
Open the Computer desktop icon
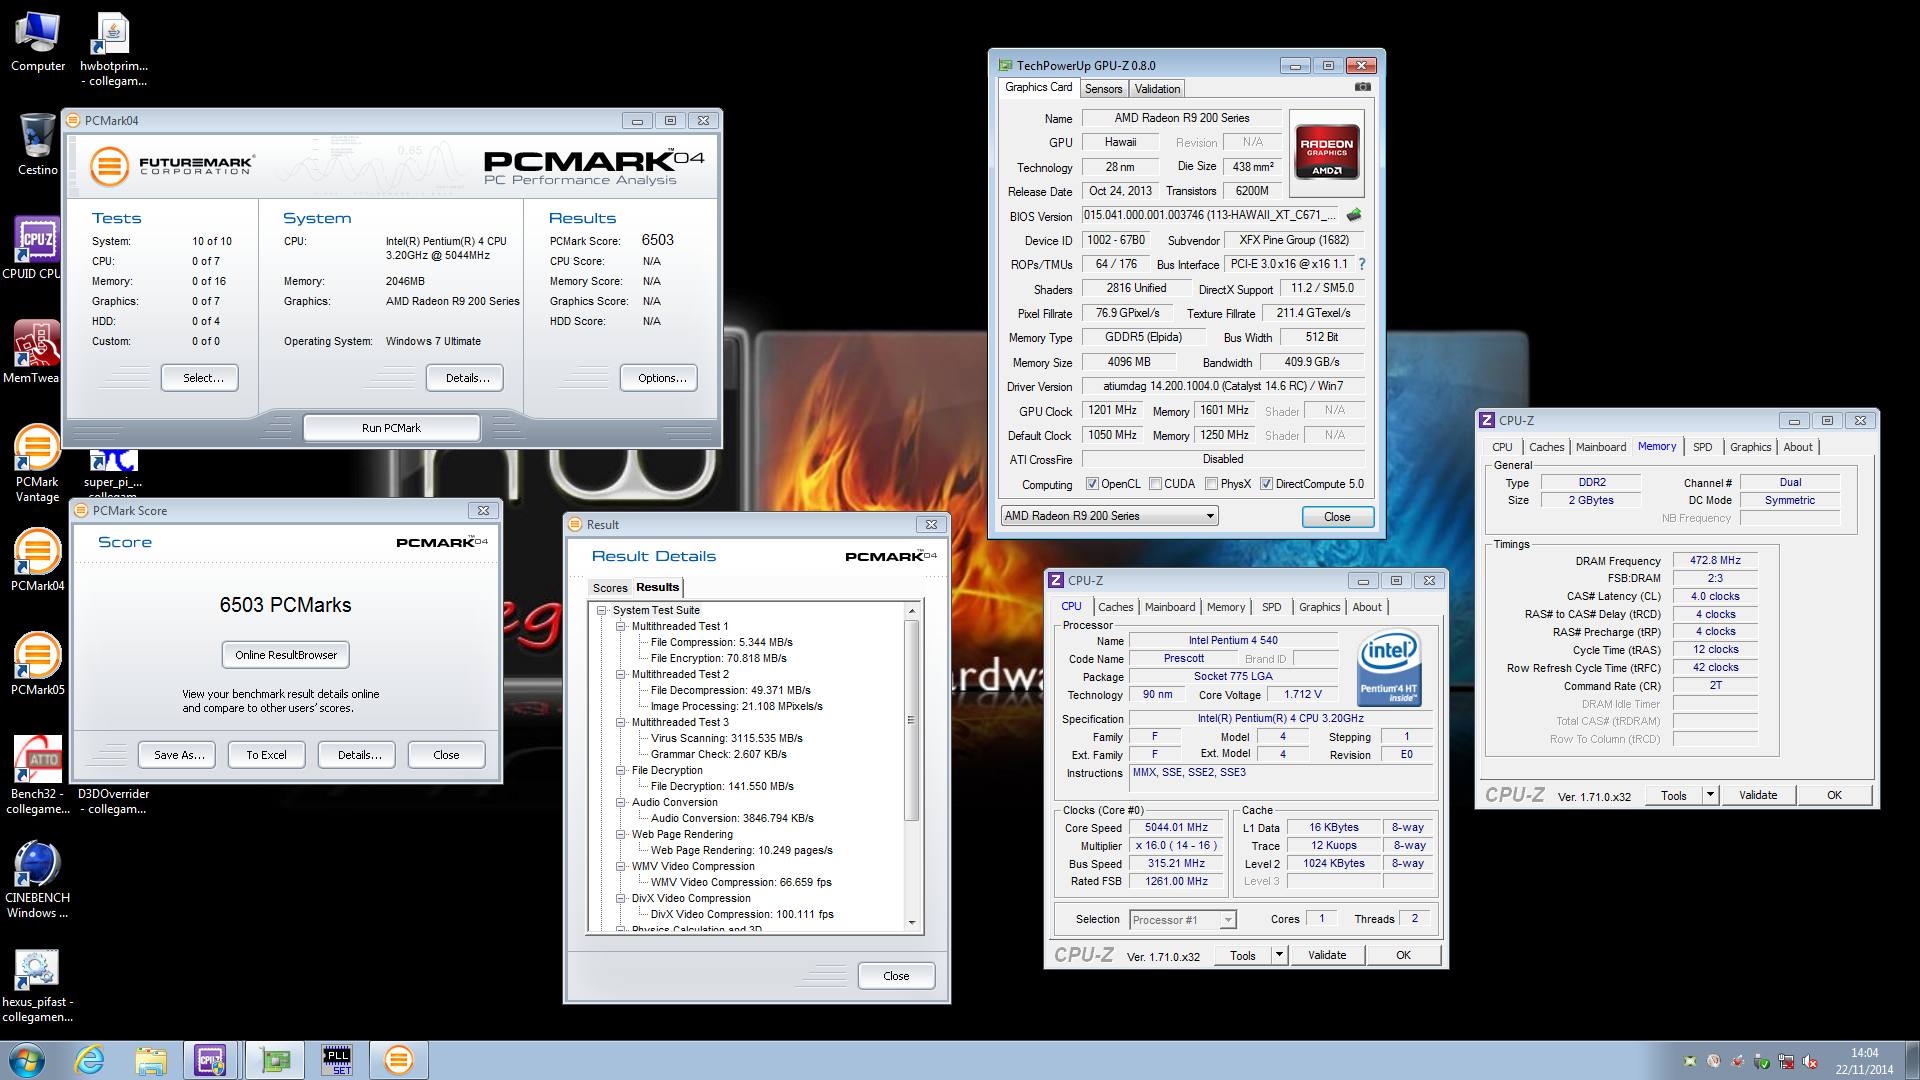click(38, 42)
